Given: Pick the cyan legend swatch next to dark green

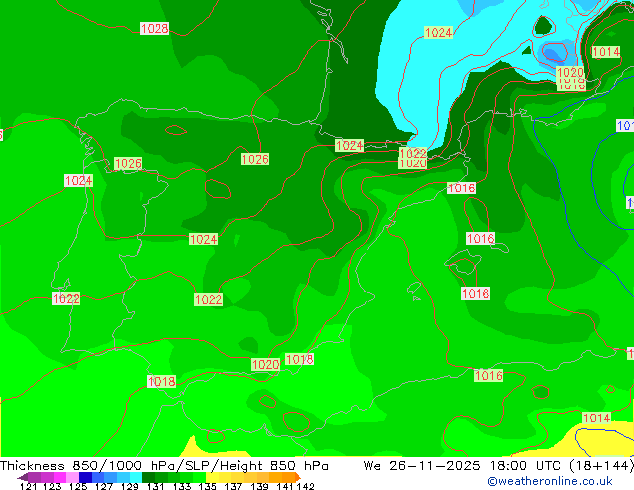Looking at the screenshot, I should pyautogui.click(x=136, y=477).
